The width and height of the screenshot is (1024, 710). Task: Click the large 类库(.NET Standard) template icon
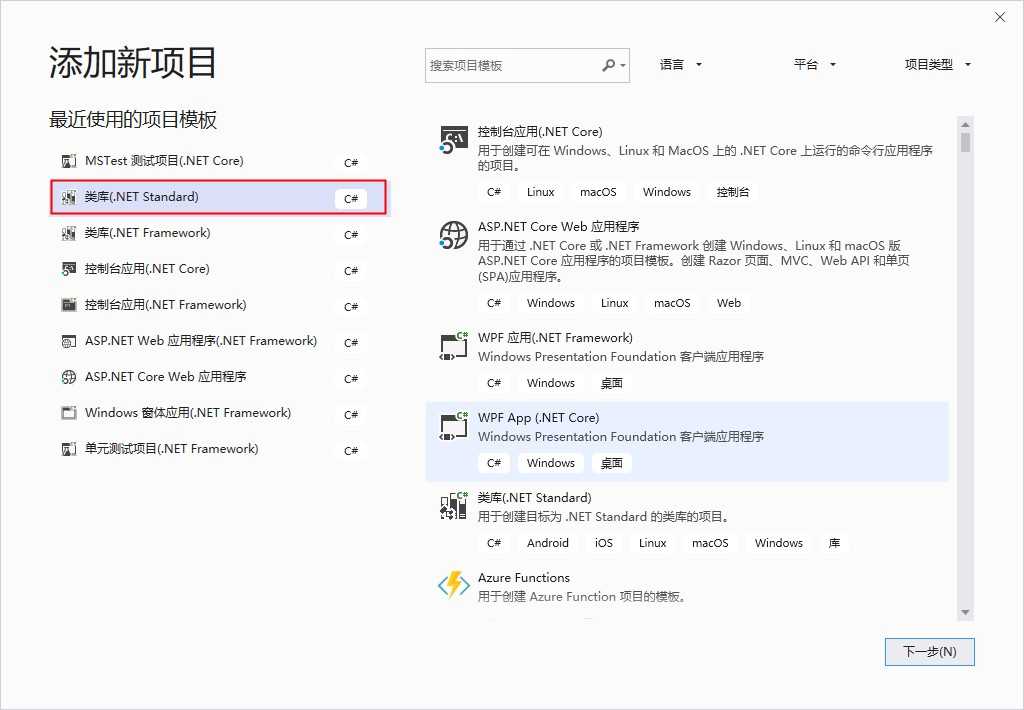click(454, 506)
